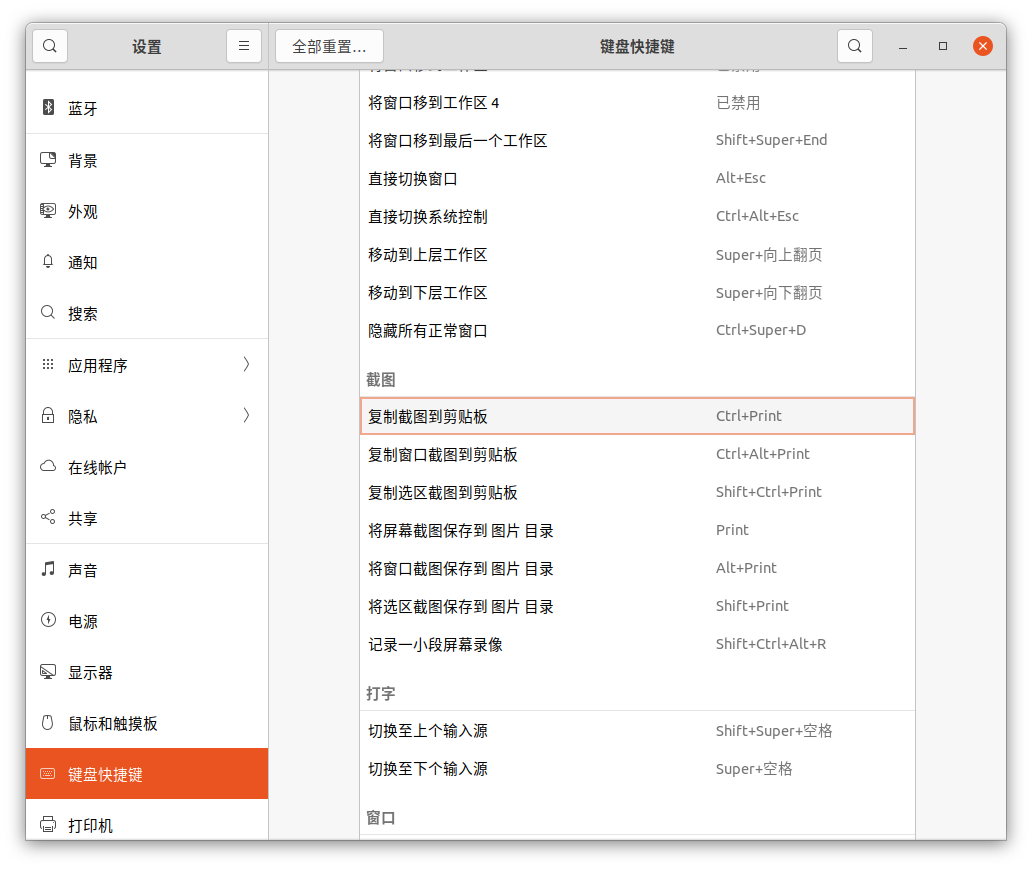Click the 通知 bell icon
1032x869 pixels.
click(x=48, y=261)
